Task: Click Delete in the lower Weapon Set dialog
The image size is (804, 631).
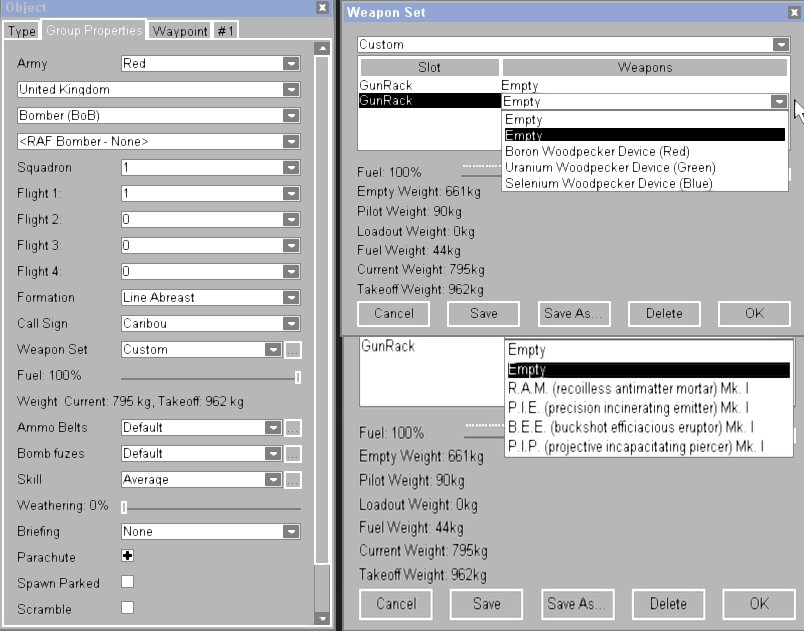Action: 669,604
